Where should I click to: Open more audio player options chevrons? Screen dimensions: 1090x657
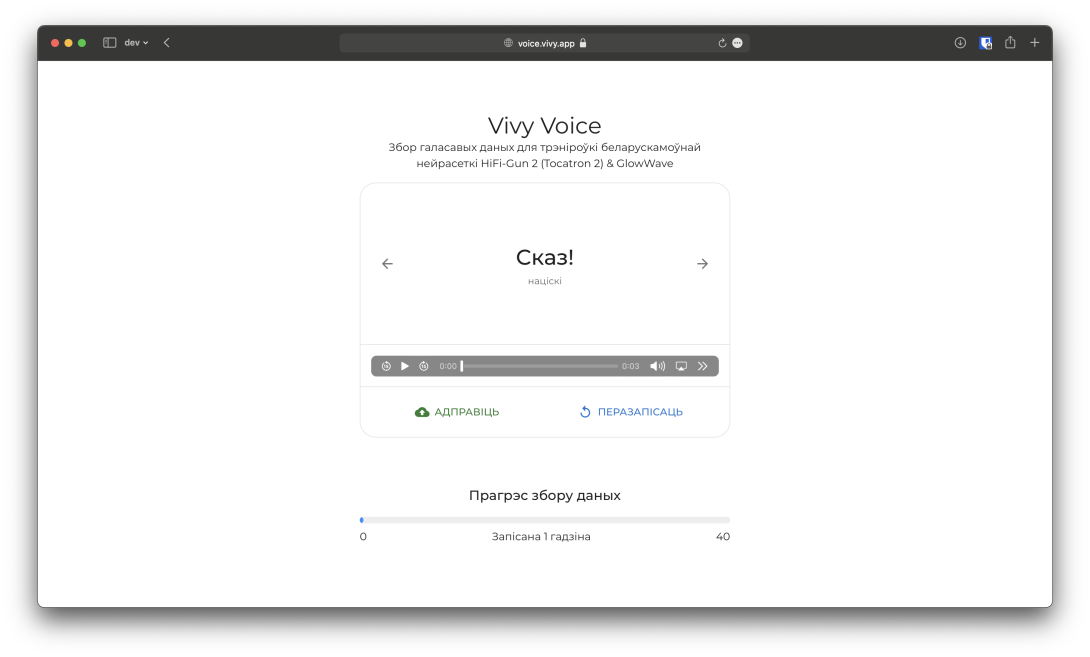[703, 366]
